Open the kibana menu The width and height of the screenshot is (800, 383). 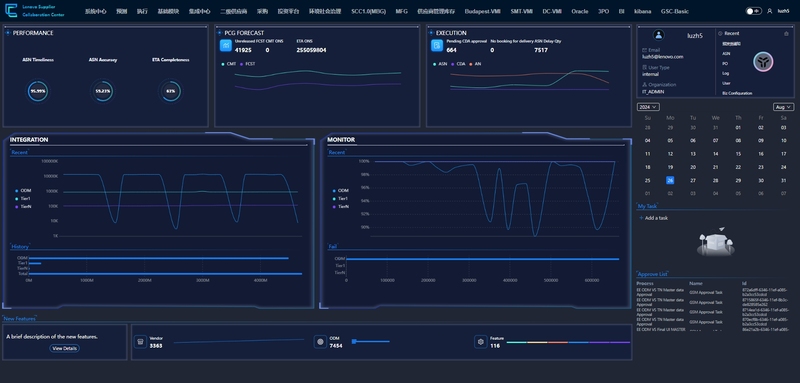point(642,11)
